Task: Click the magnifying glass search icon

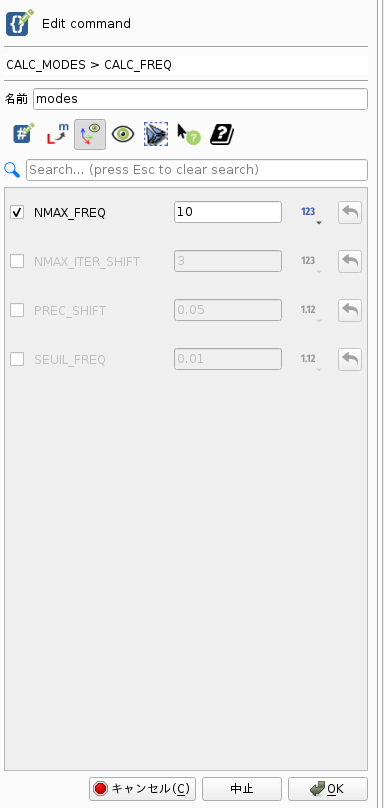Action: (x=12, y=169)
